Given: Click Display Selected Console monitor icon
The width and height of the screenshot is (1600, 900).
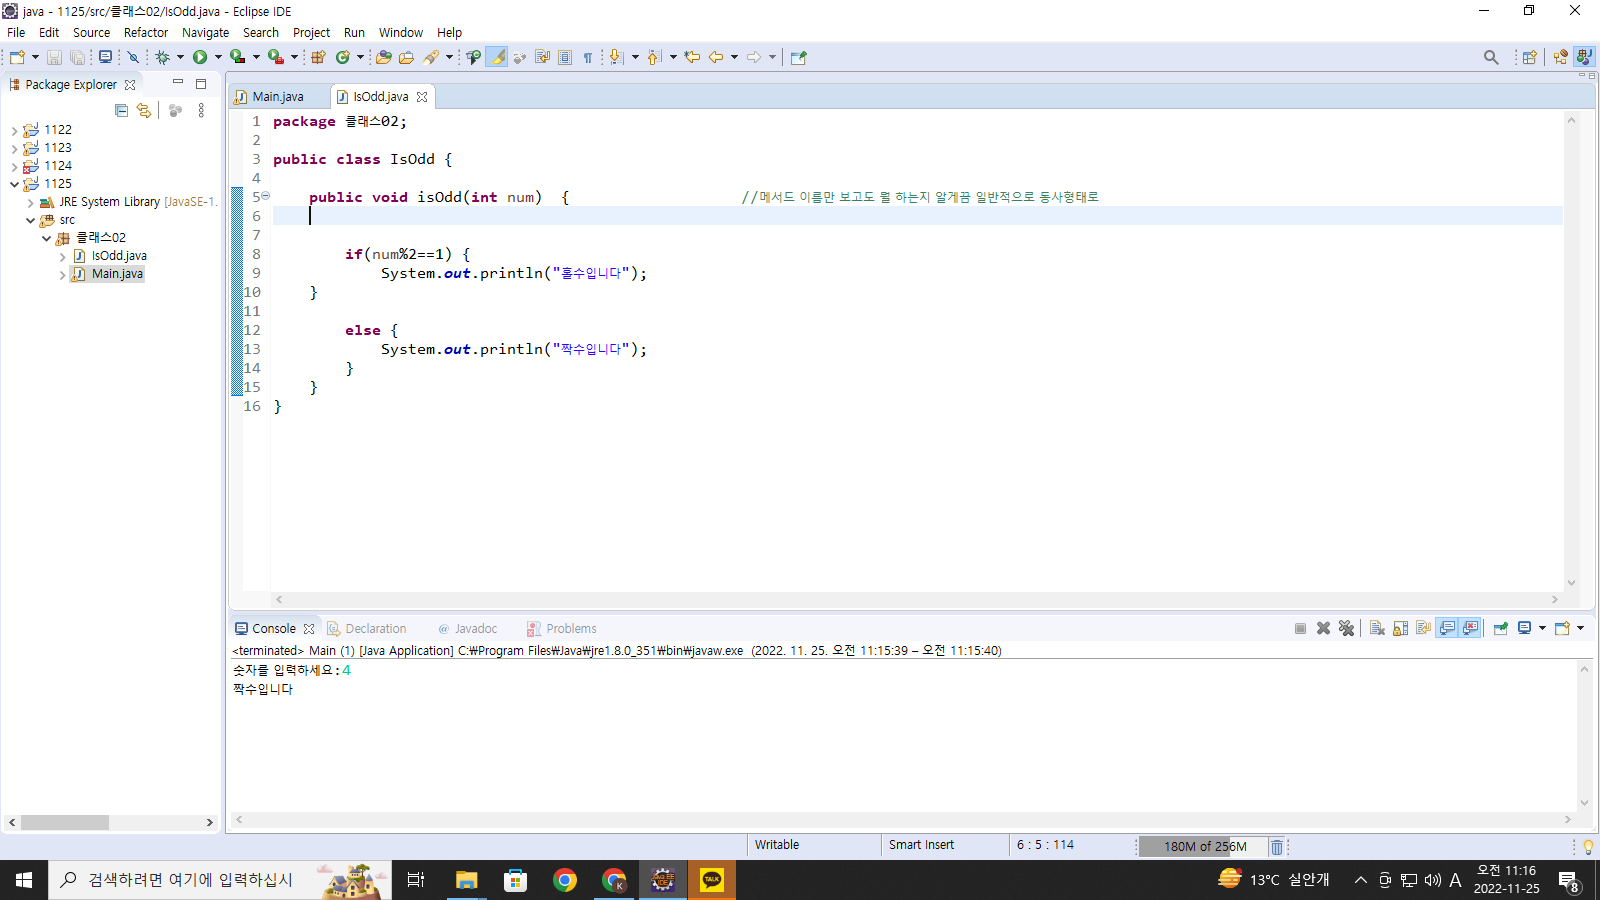Looking at the screenshot, I should coord(1524,628).
